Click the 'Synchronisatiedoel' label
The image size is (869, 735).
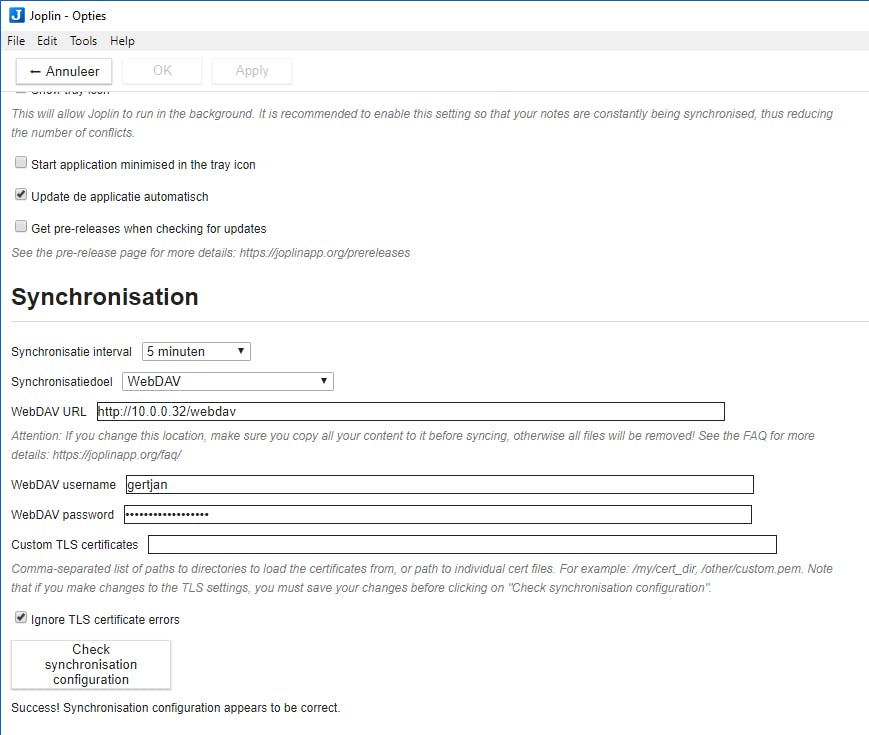pos(62,382)
